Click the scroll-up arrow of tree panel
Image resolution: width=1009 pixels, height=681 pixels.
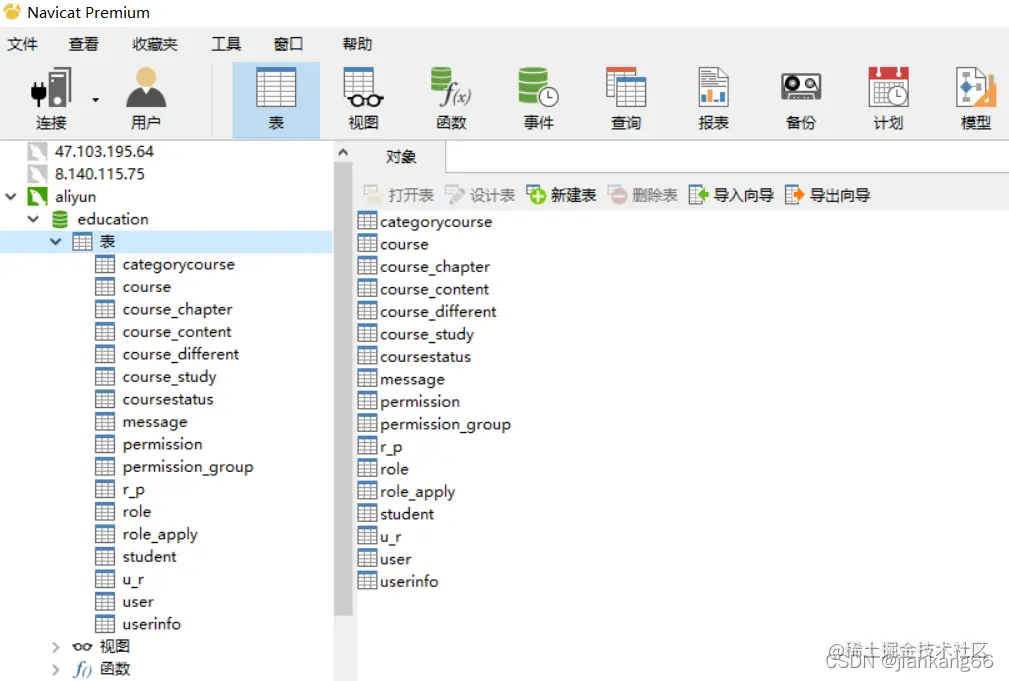[343, 153]
